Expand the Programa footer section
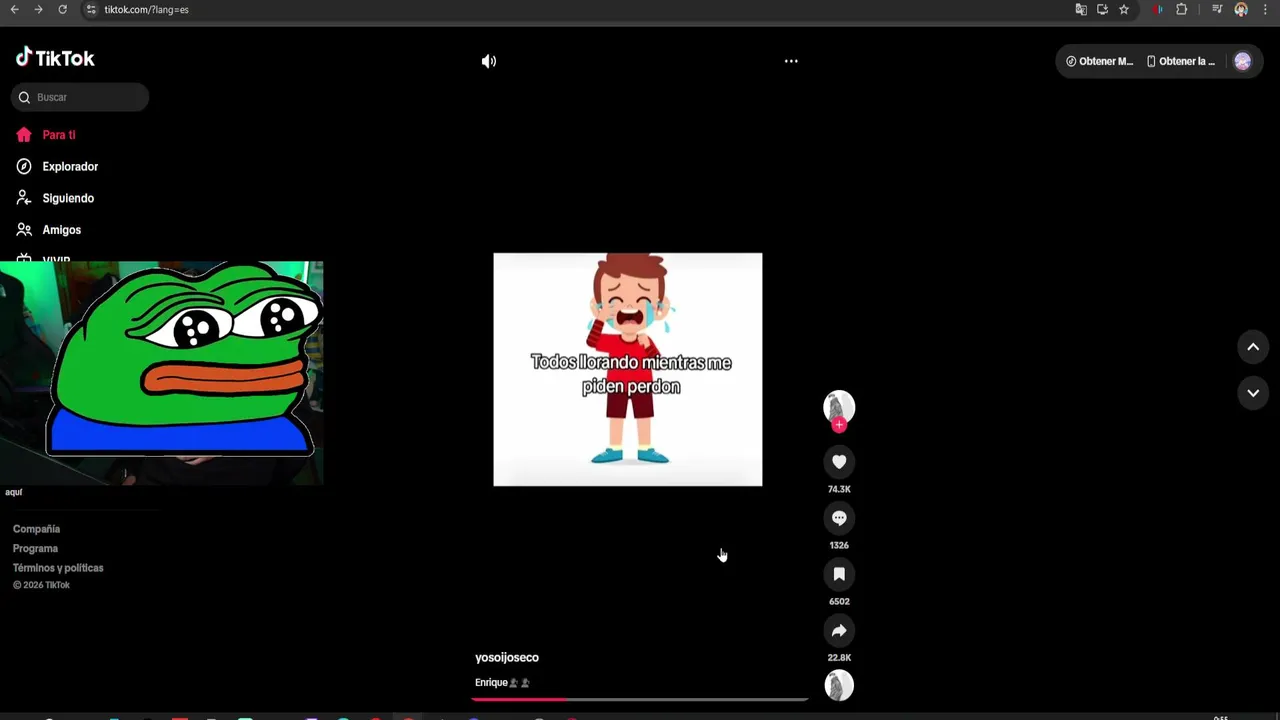Viewport: 1280px width, 720px height. 35,548
